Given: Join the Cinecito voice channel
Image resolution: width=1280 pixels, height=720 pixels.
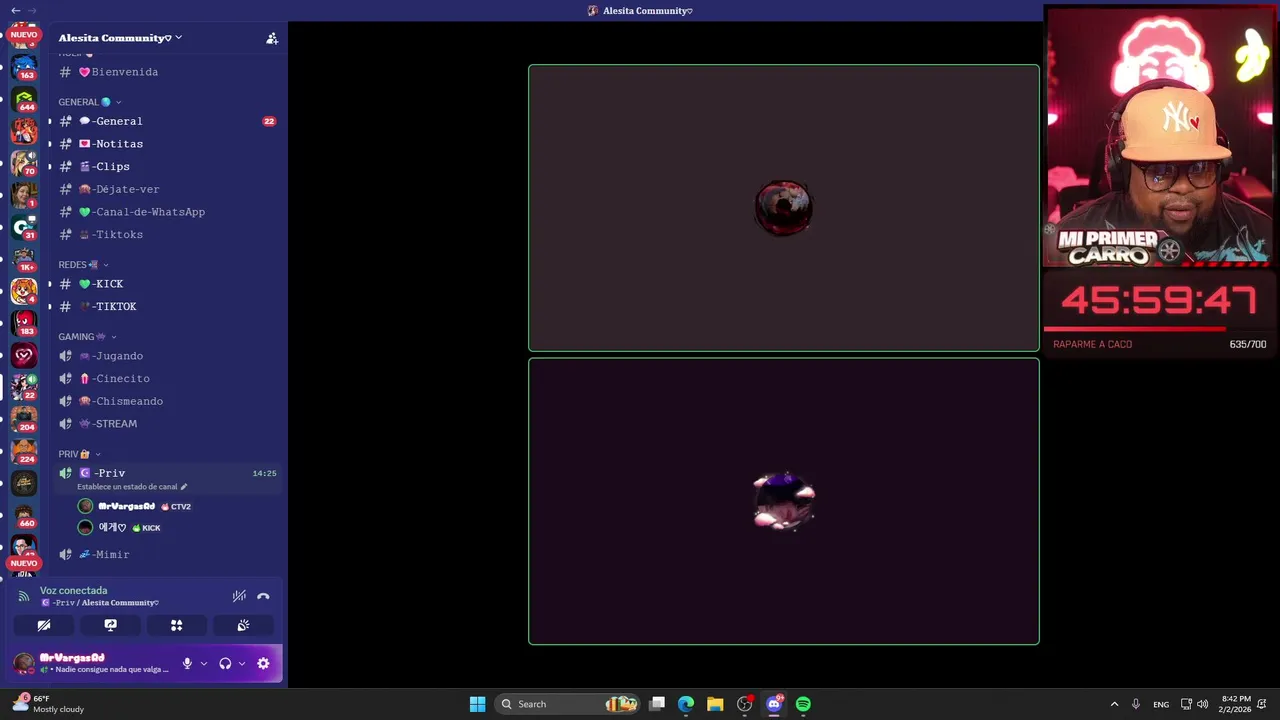Looking at the screenshot, I should pyautogui.click(x=167, y=379).
